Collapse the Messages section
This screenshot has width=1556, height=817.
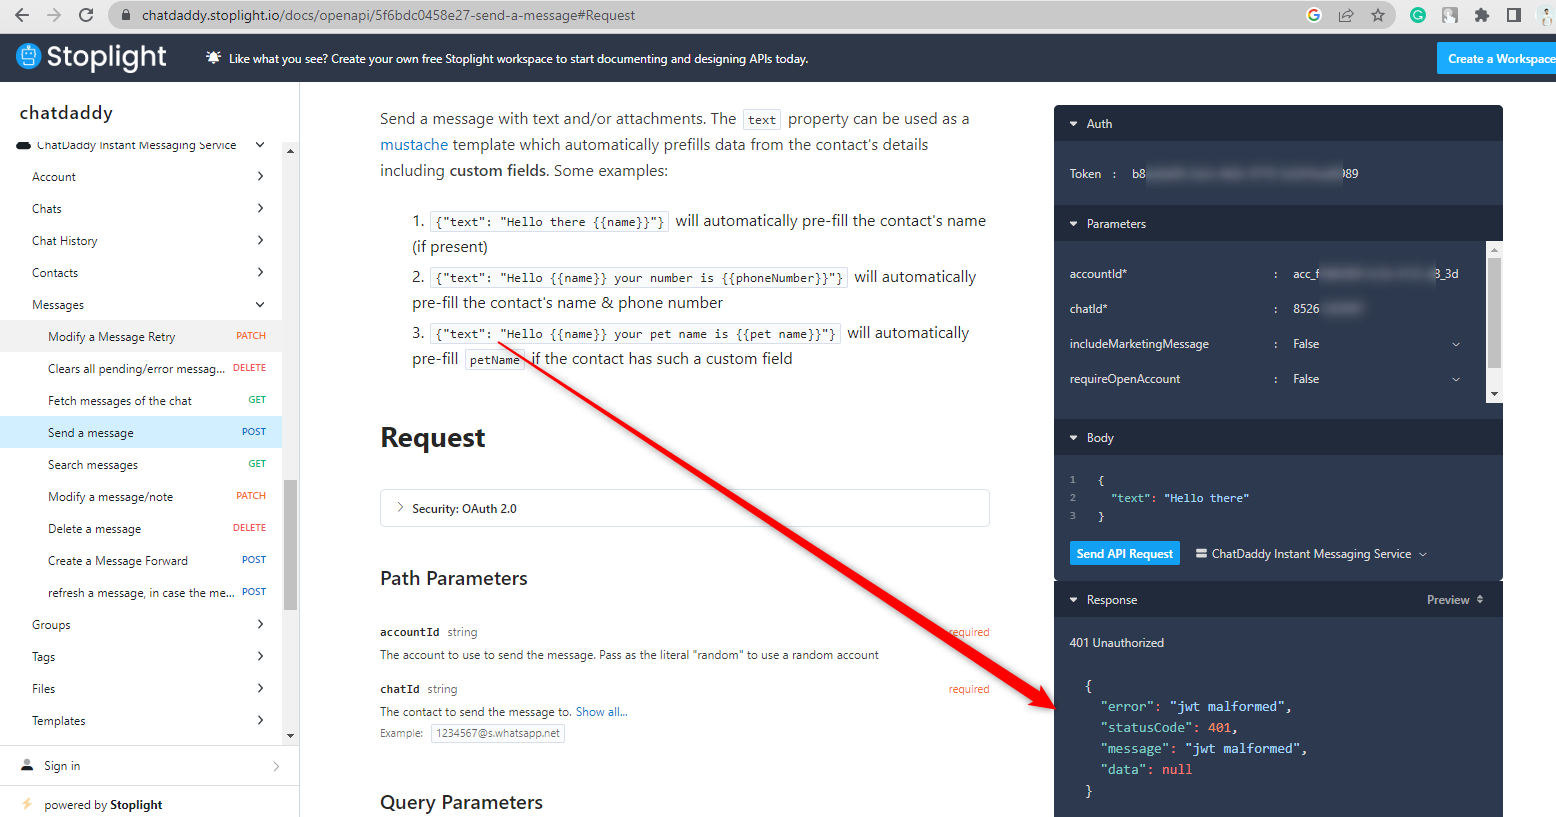coord(141,305)
